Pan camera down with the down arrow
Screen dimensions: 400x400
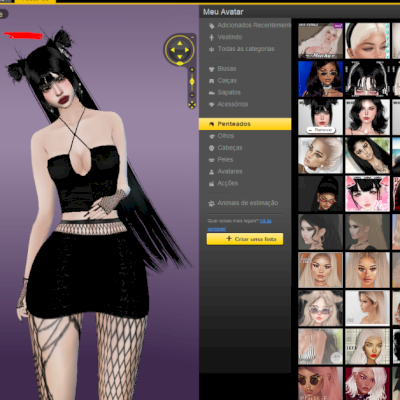[x=180, y=57]
